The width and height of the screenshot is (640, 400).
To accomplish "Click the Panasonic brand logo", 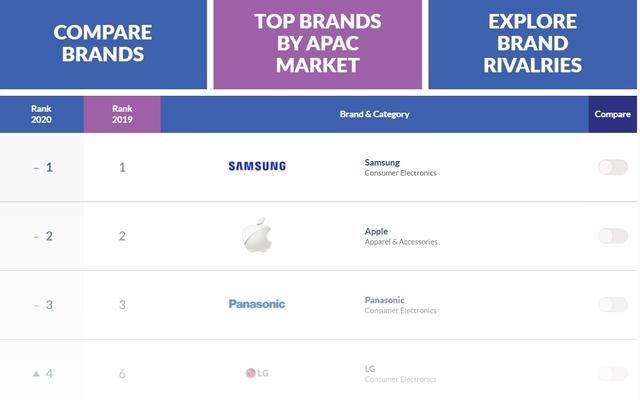I will pyautogui.click(x=257, y=304).
